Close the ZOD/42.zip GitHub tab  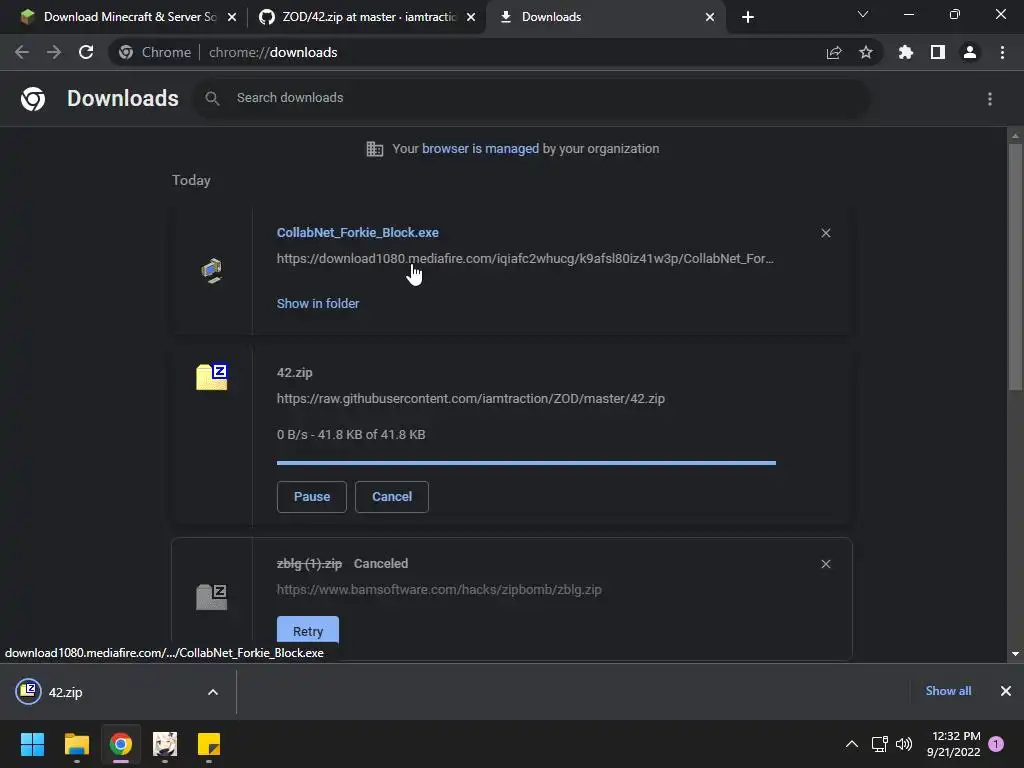[471, 17]
